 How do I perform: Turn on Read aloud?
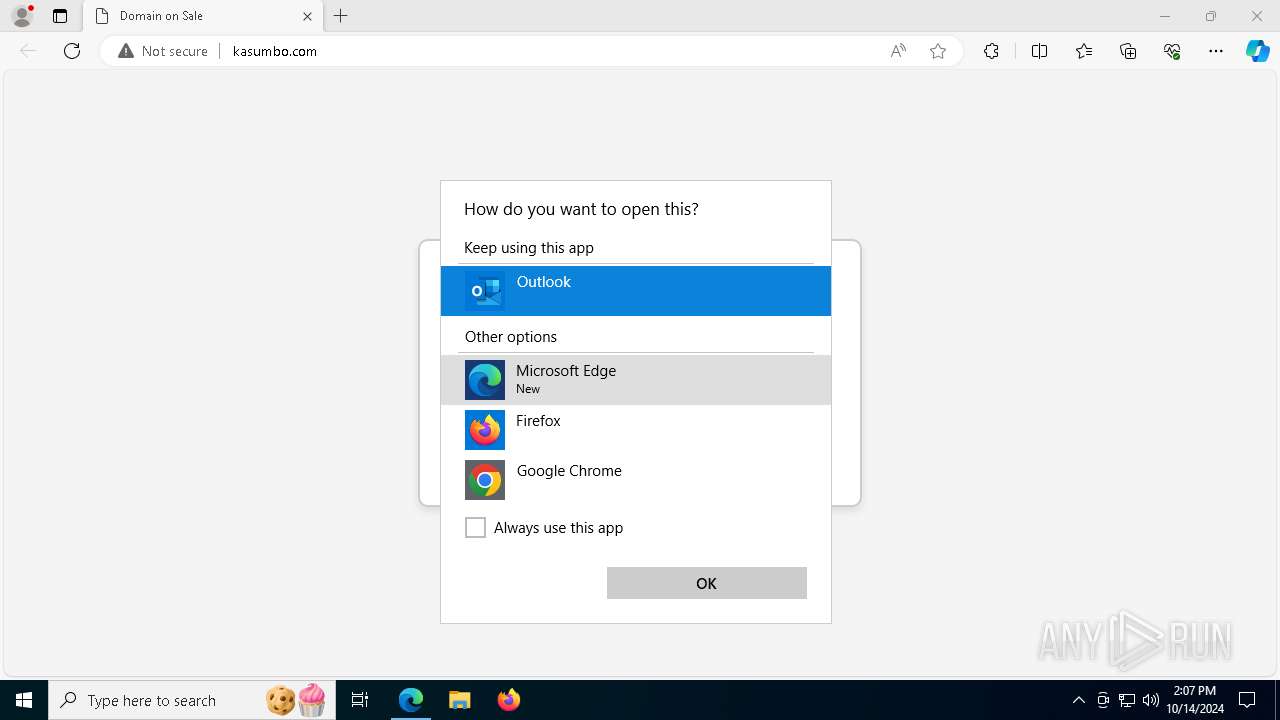click(898, 51)
